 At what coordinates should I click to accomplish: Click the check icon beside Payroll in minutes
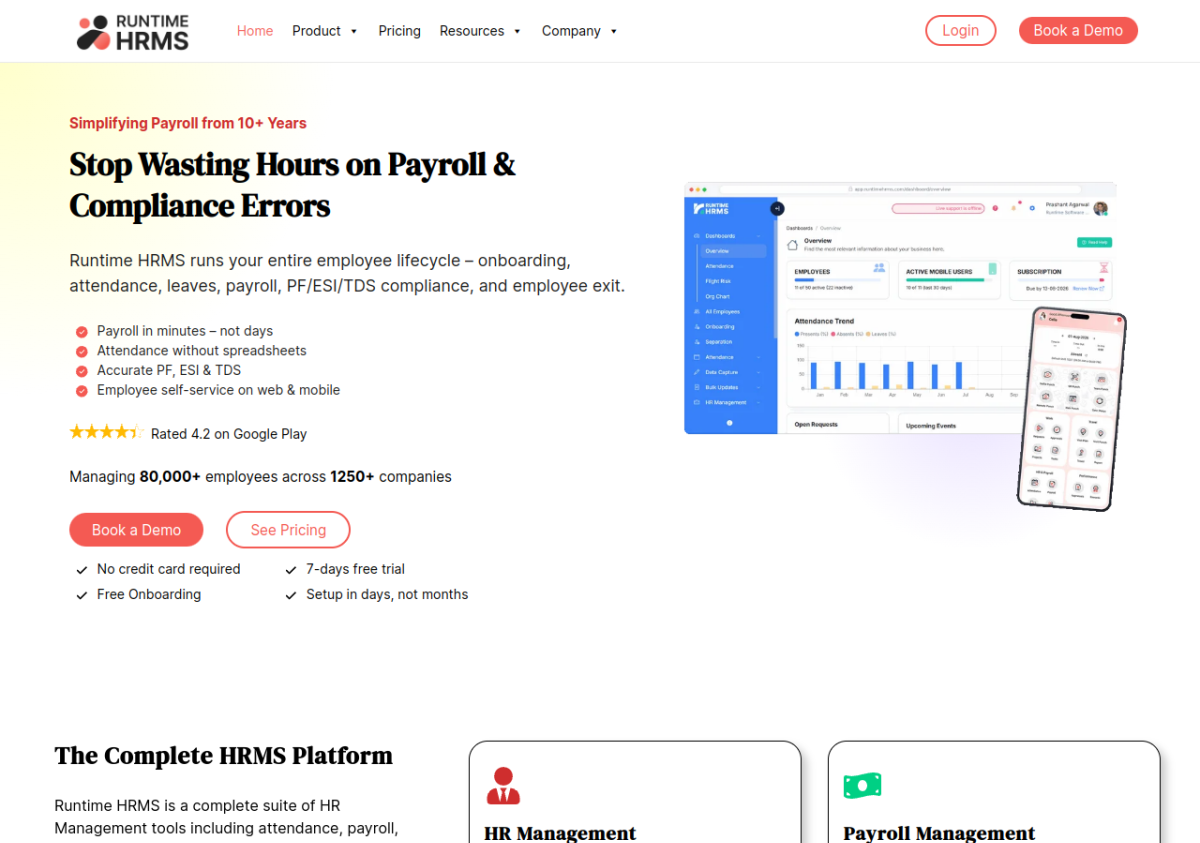81,331
